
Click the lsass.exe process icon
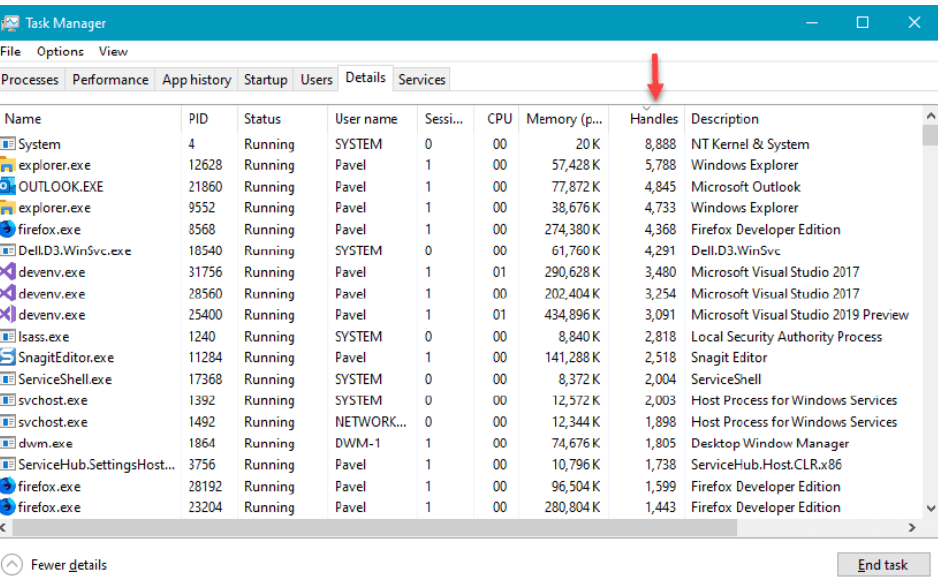coord(7,336)
